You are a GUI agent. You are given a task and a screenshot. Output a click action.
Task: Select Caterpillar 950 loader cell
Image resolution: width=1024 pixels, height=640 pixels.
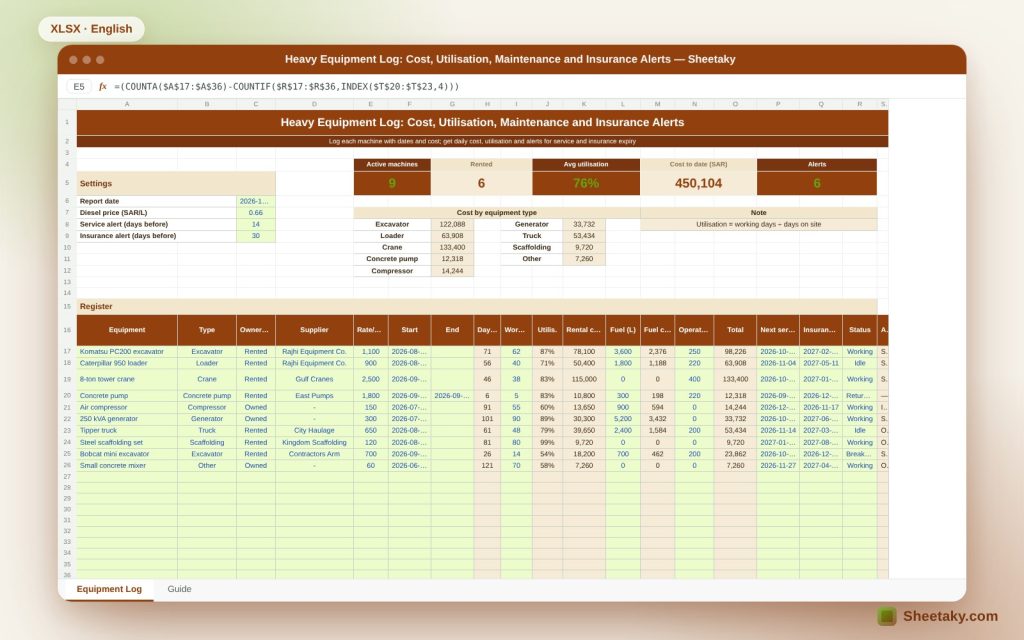pos(127,363)
